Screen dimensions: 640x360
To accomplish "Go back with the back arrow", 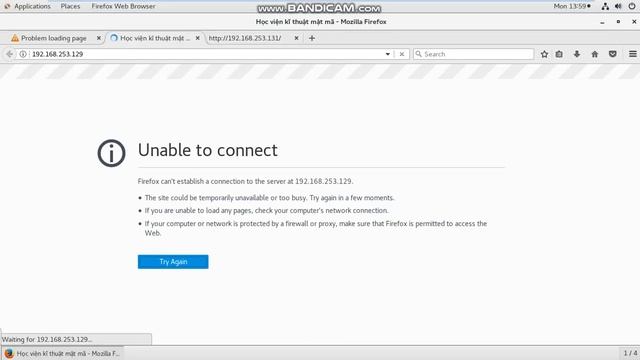I will pyautogui.click(x=9, y=54).
